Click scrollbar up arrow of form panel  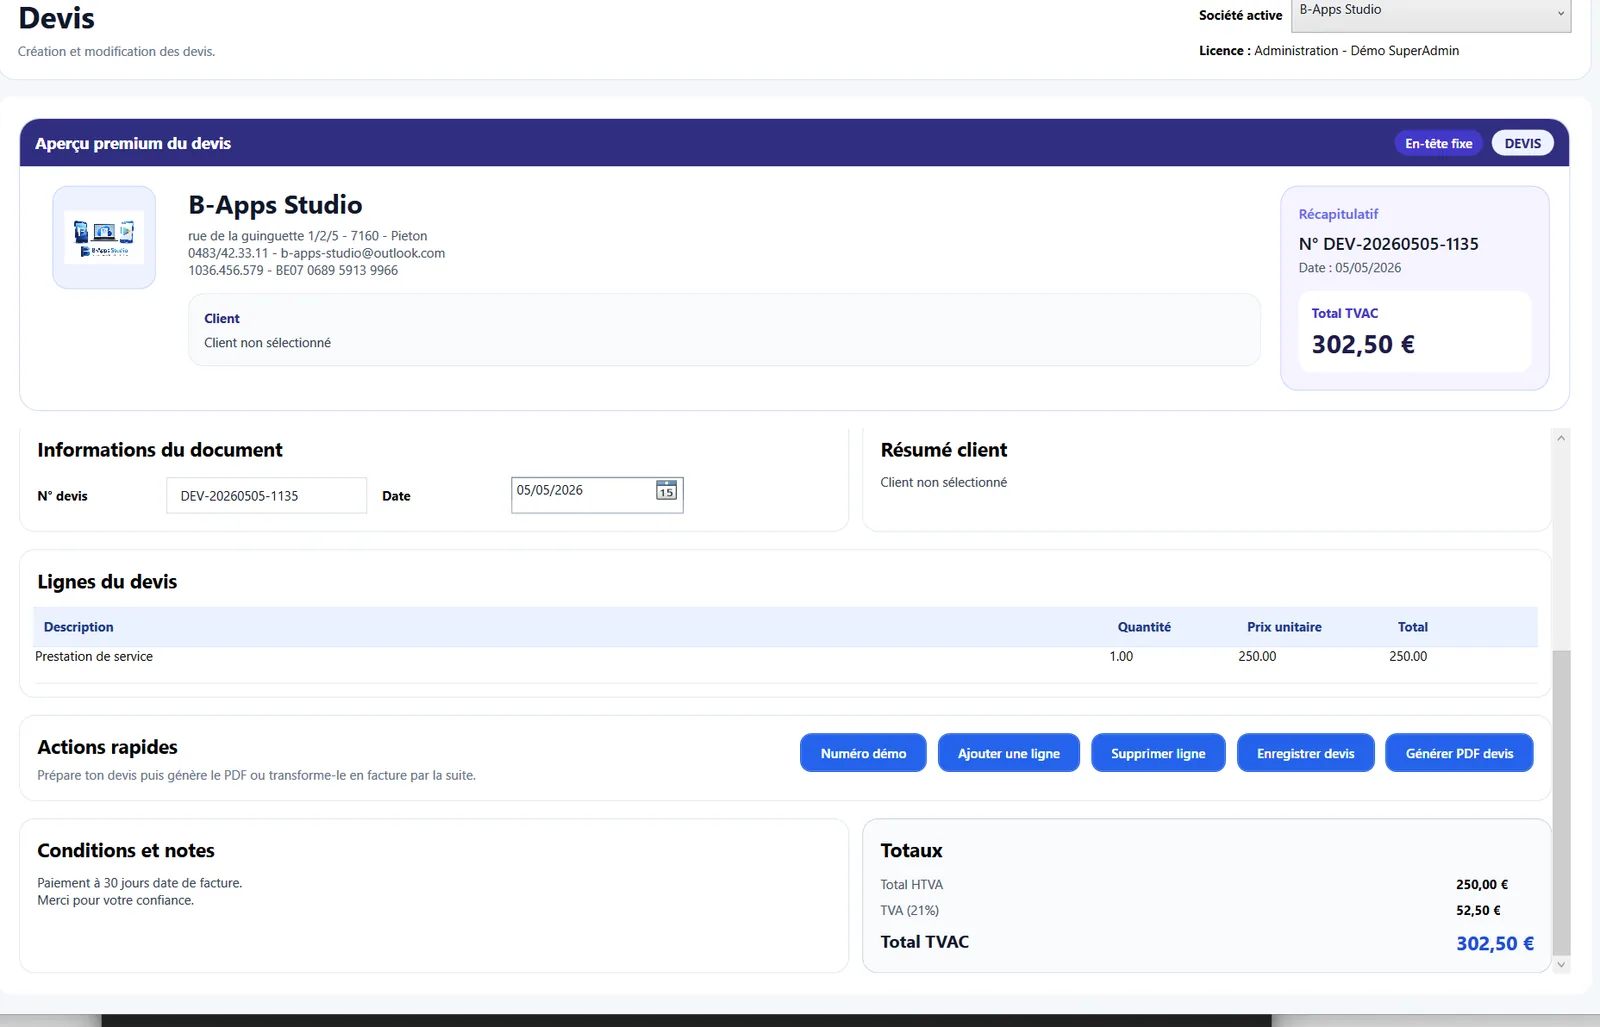1561,438
